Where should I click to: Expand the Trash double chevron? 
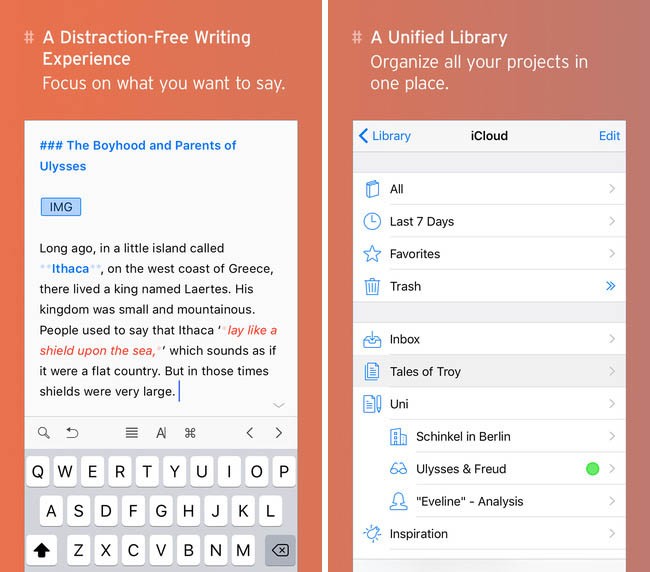point(610,286)
